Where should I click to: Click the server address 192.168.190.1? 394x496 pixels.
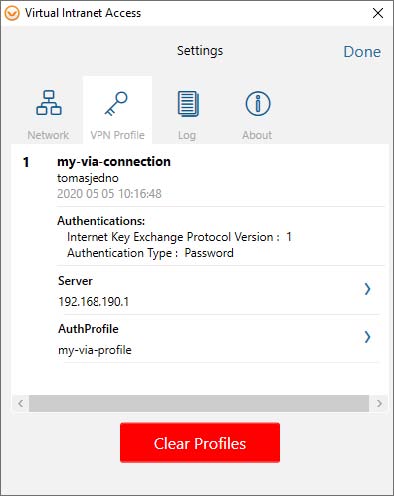click(x=94, y=302)
